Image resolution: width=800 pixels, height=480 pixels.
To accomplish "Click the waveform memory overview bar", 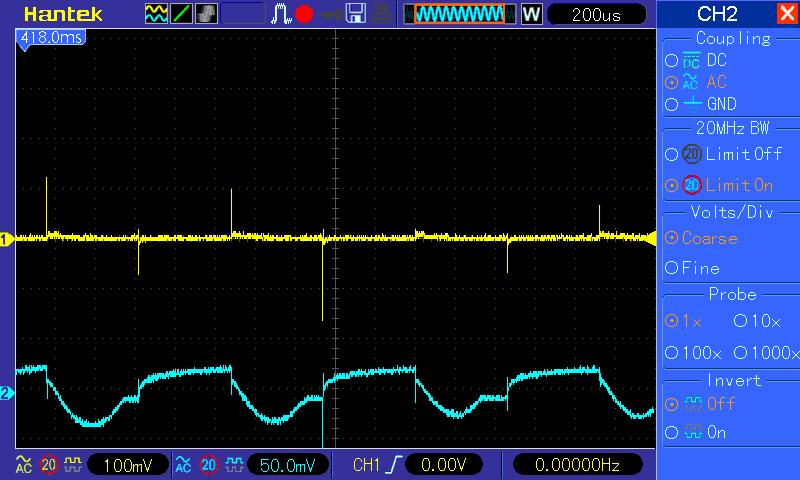I will pos(460,14).
